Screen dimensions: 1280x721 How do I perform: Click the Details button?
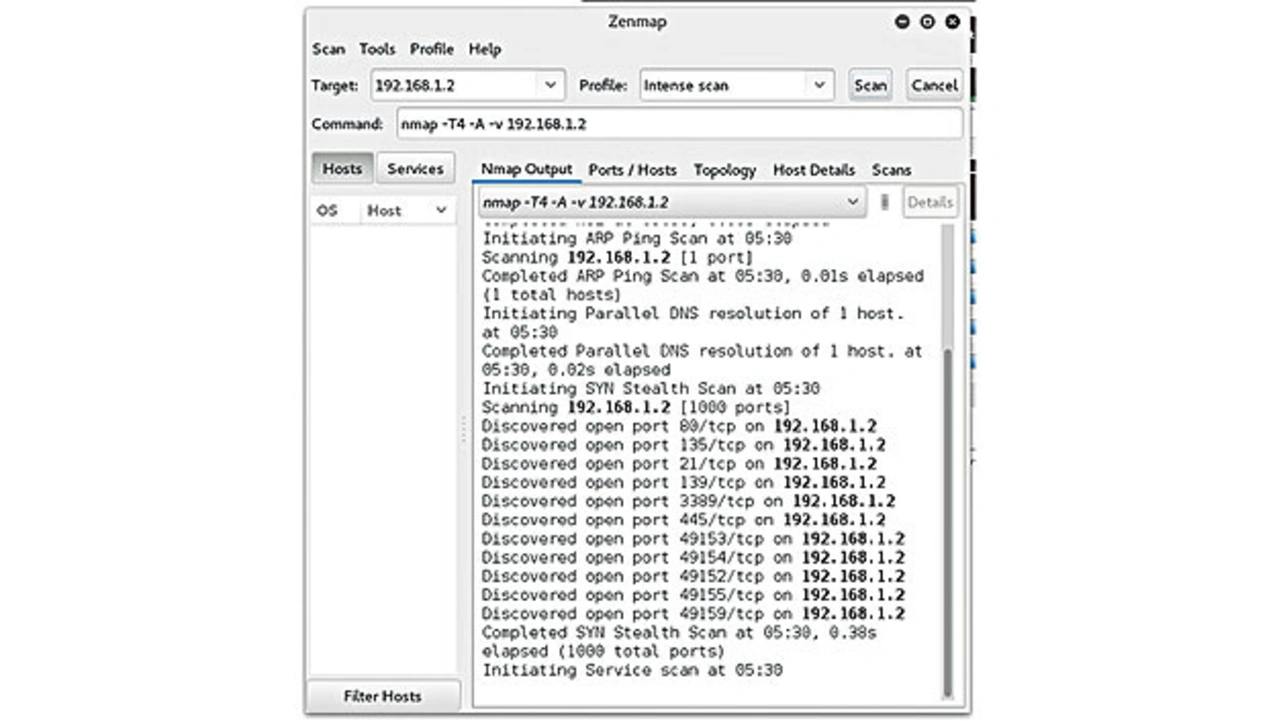(x=930, y=202)
